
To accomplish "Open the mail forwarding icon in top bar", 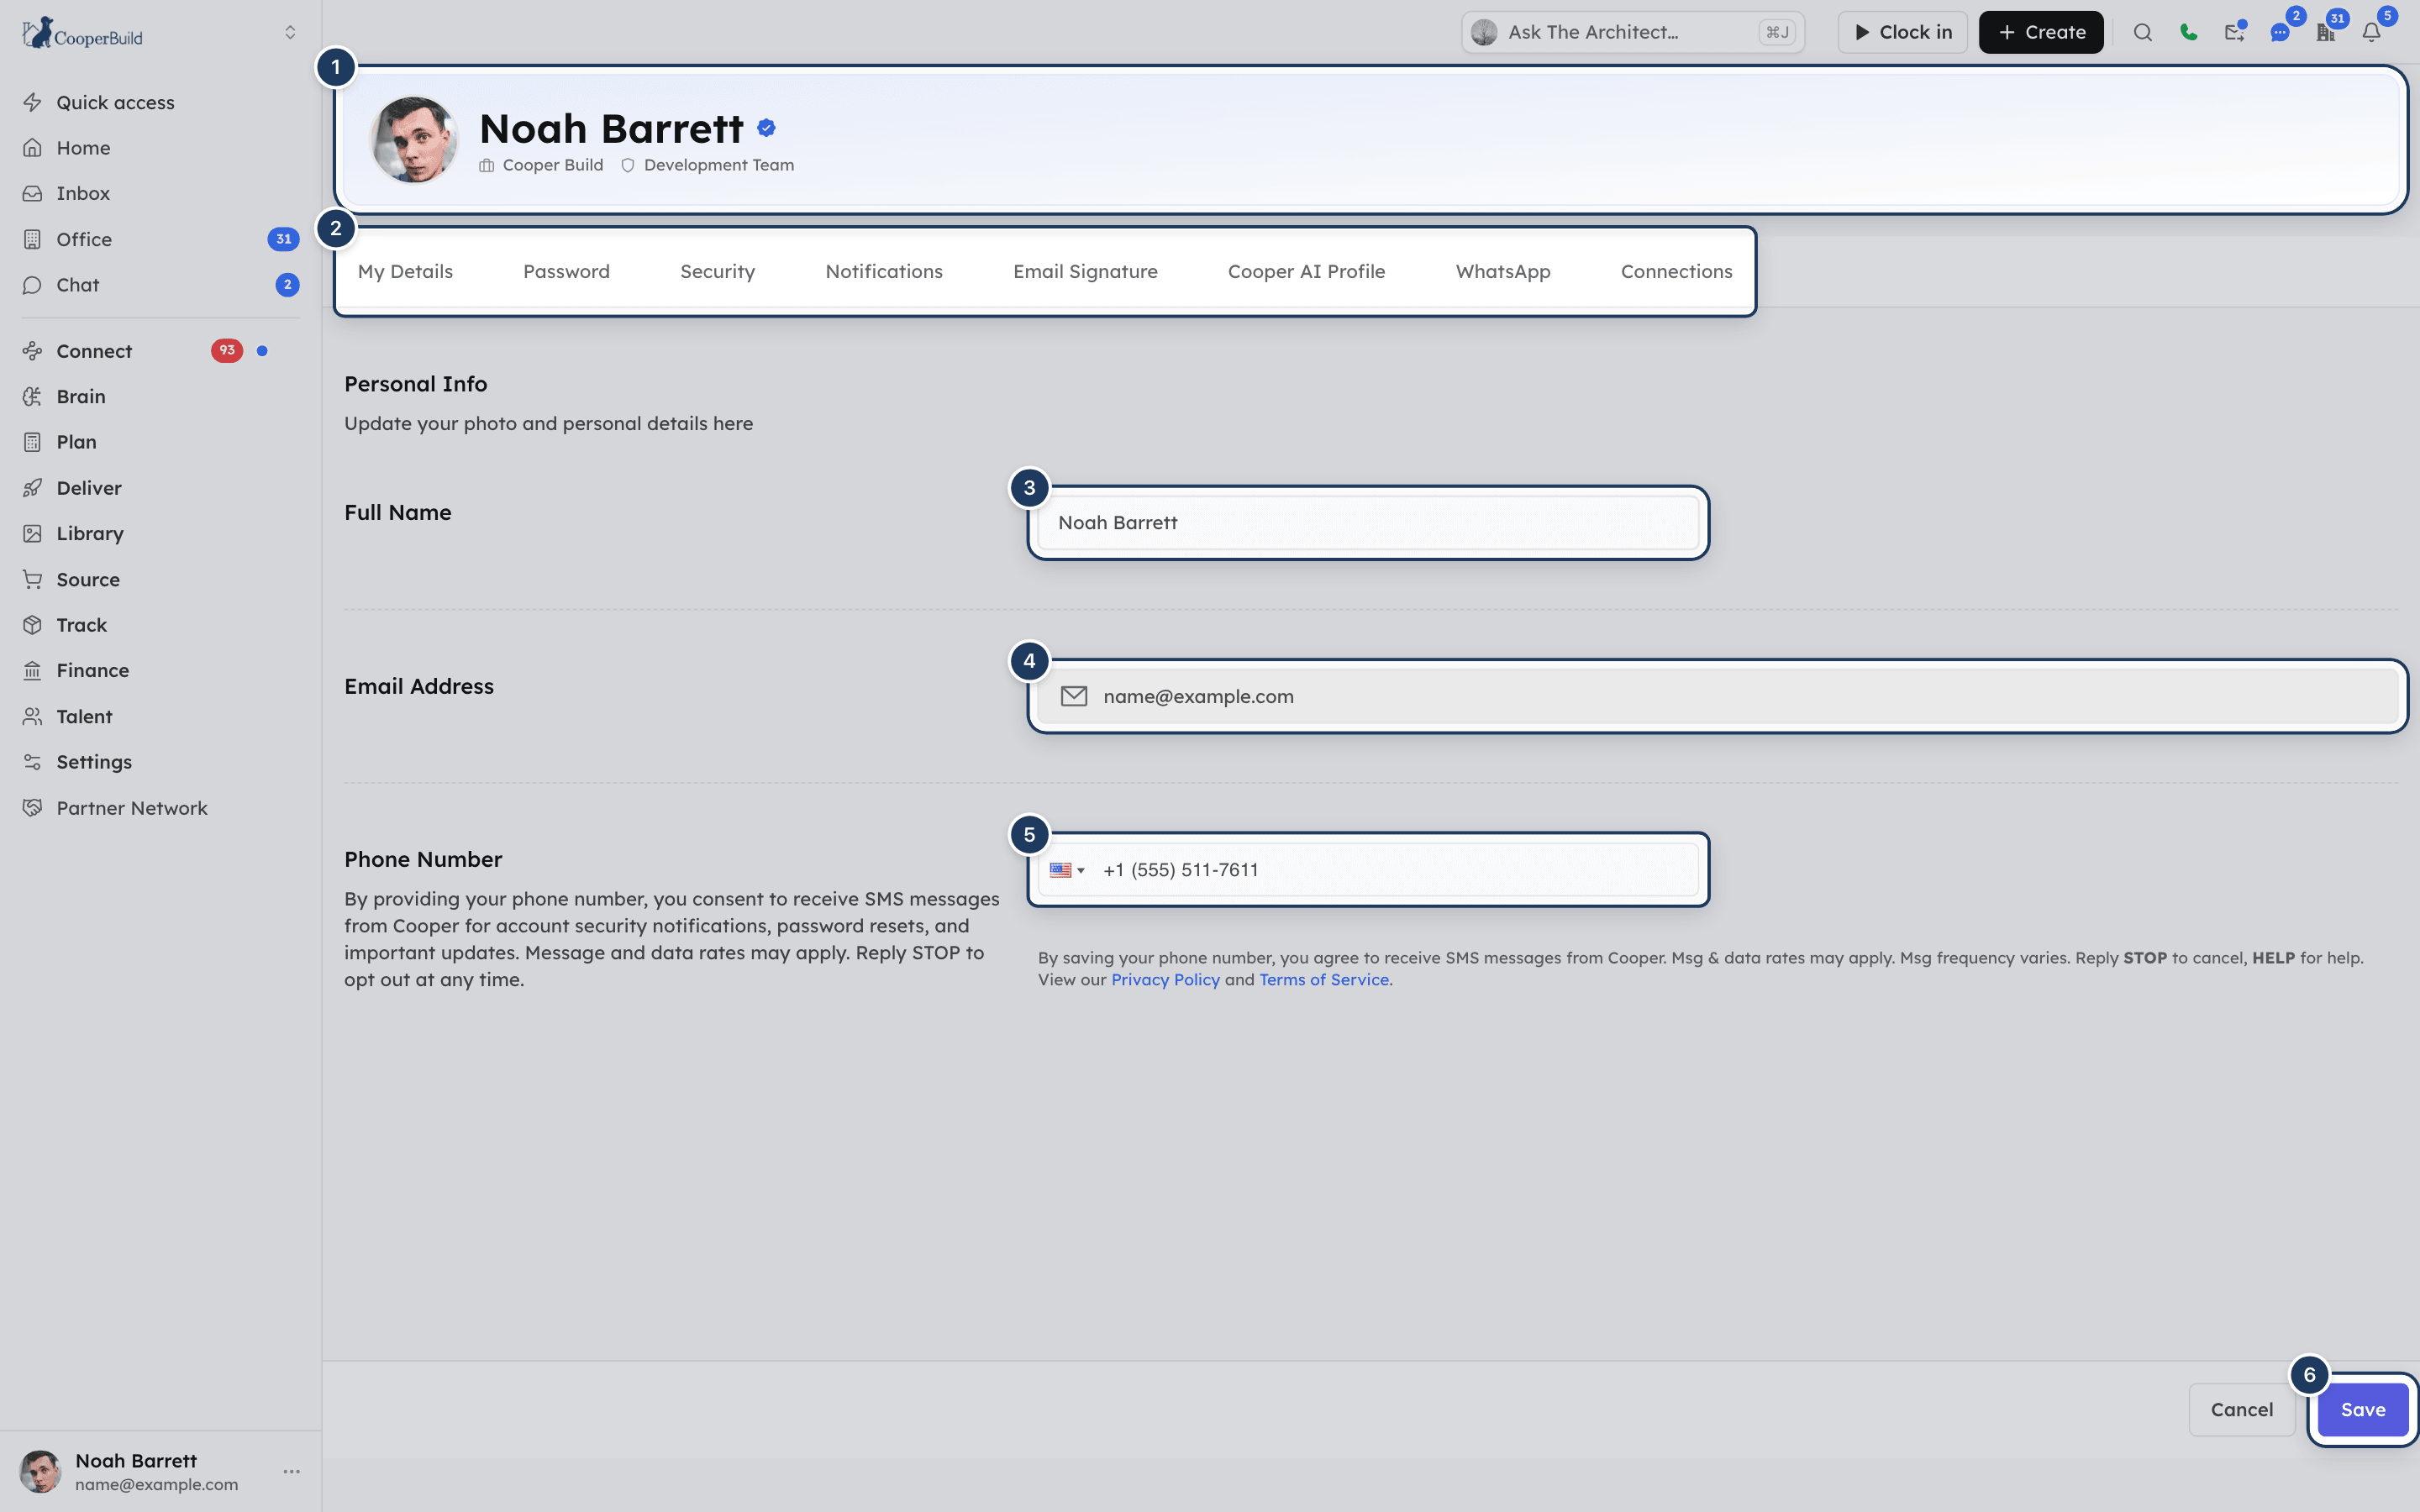I will click(2234, 32).
